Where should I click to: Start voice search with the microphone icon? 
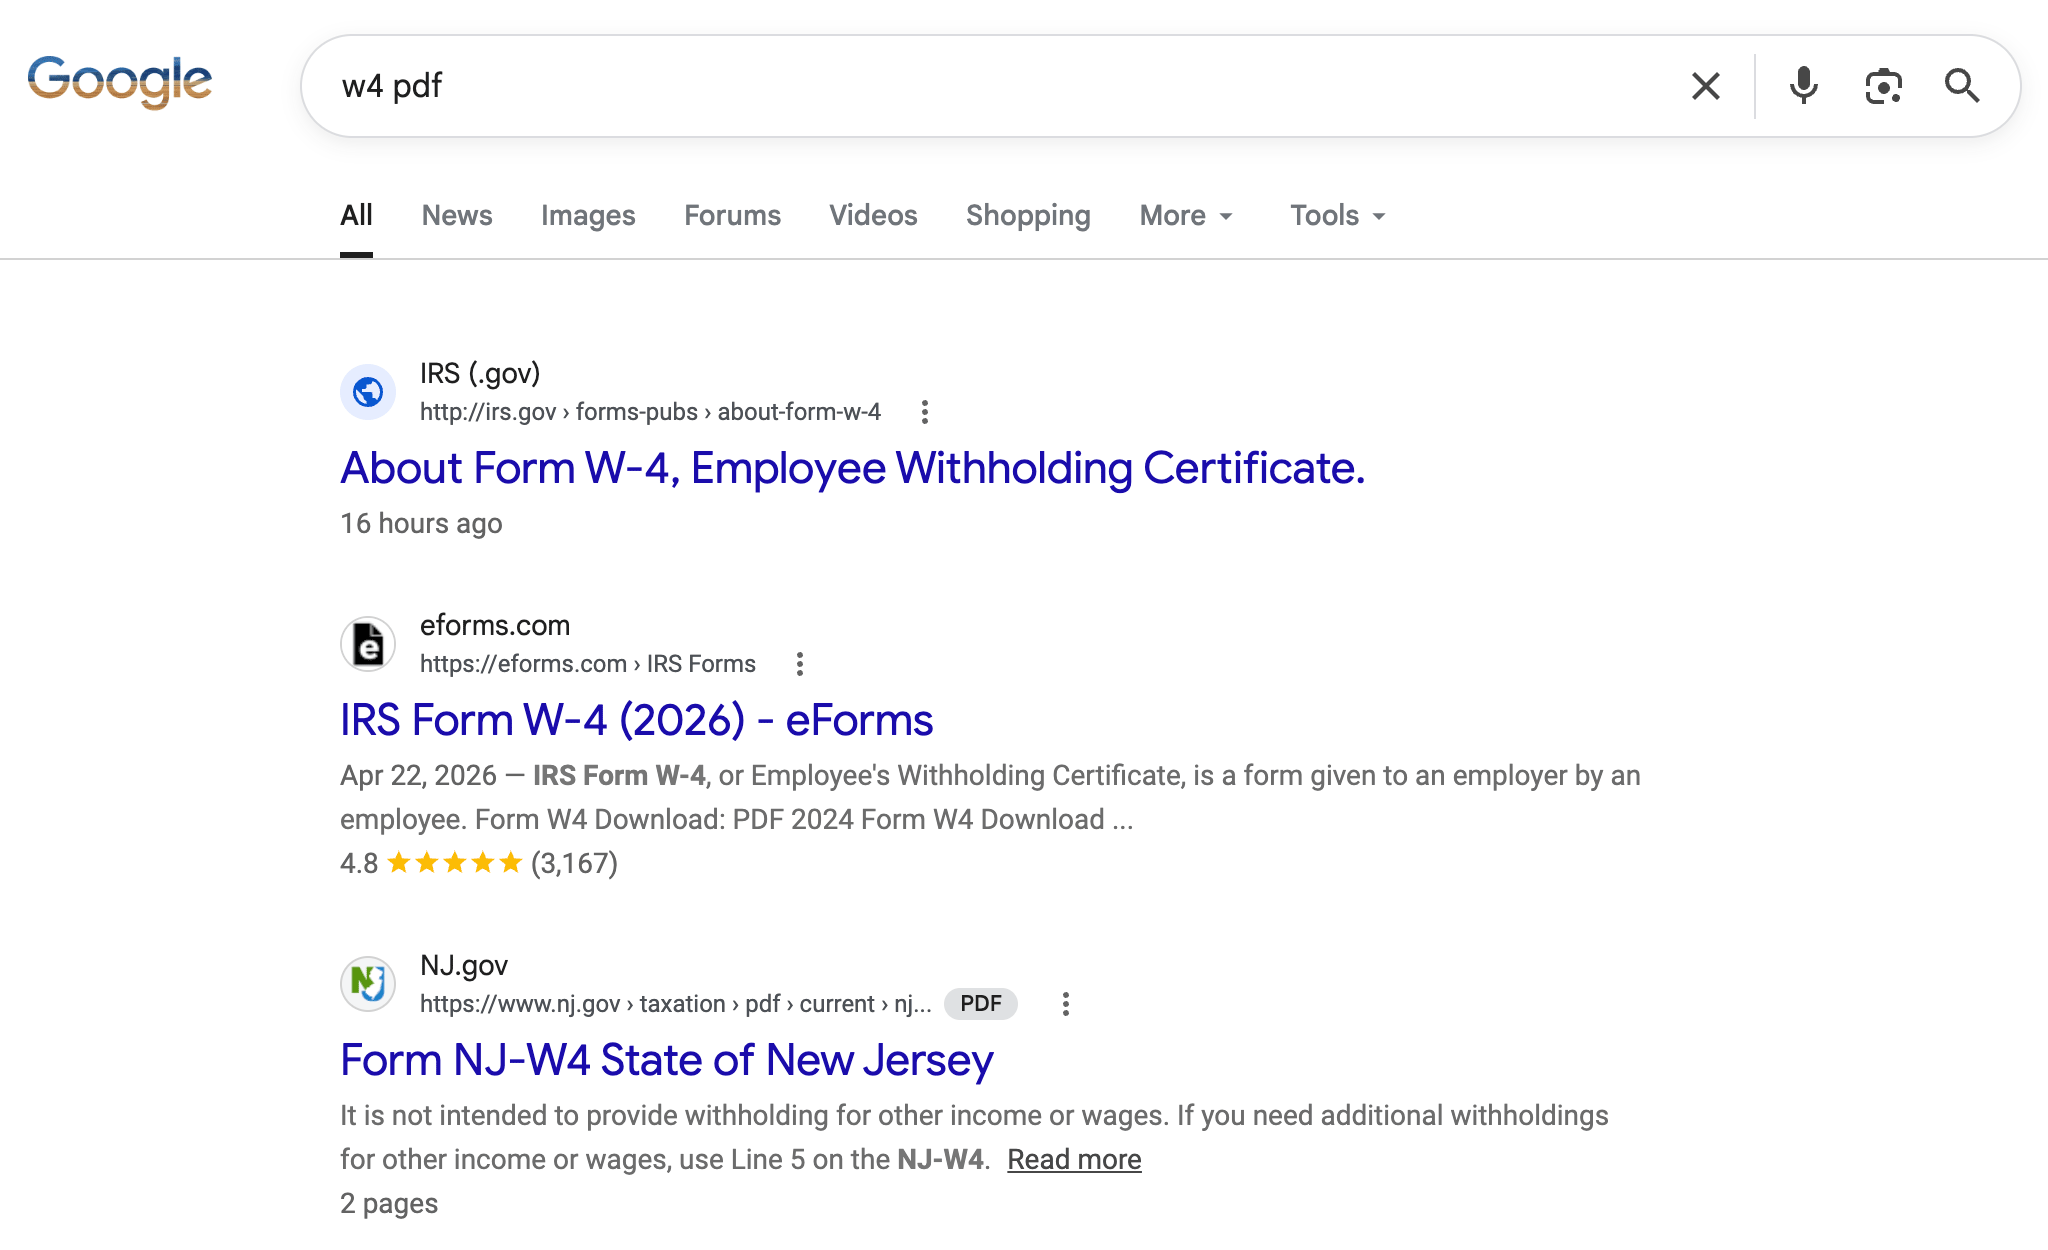[x=1803, y=86]
